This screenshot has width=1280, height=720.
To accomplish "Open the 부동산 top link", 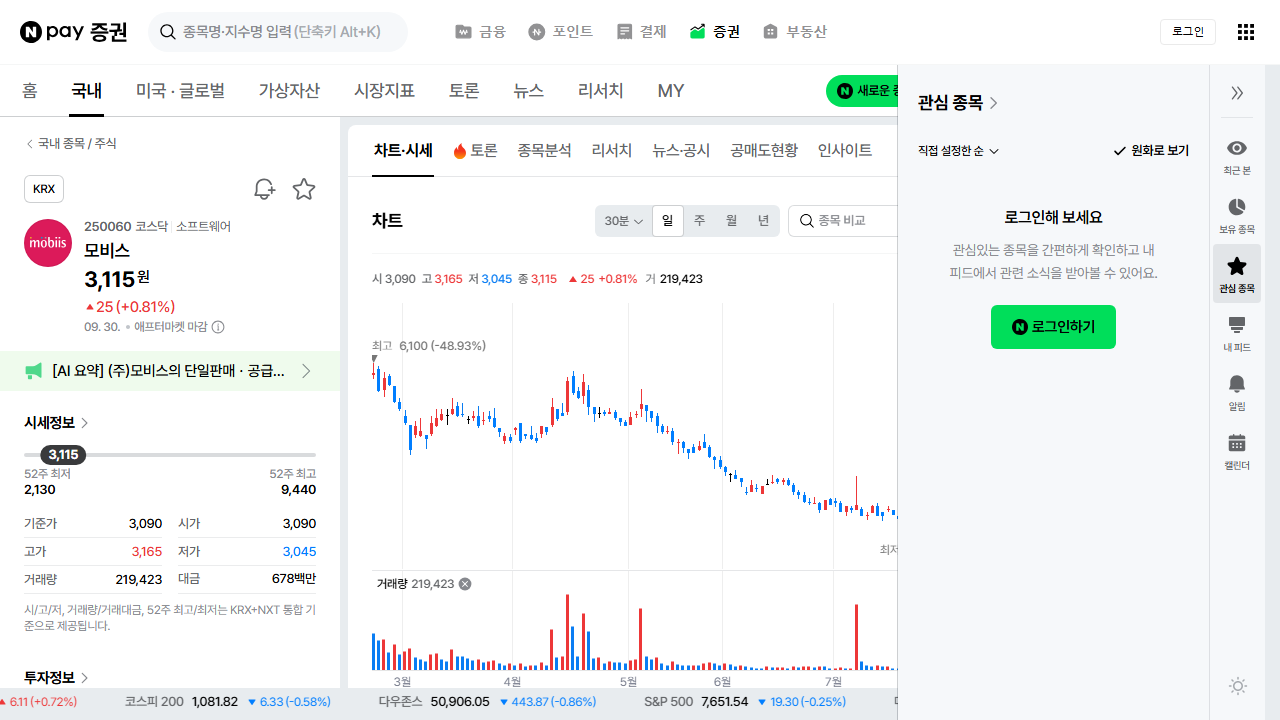I will pos(795,32).
